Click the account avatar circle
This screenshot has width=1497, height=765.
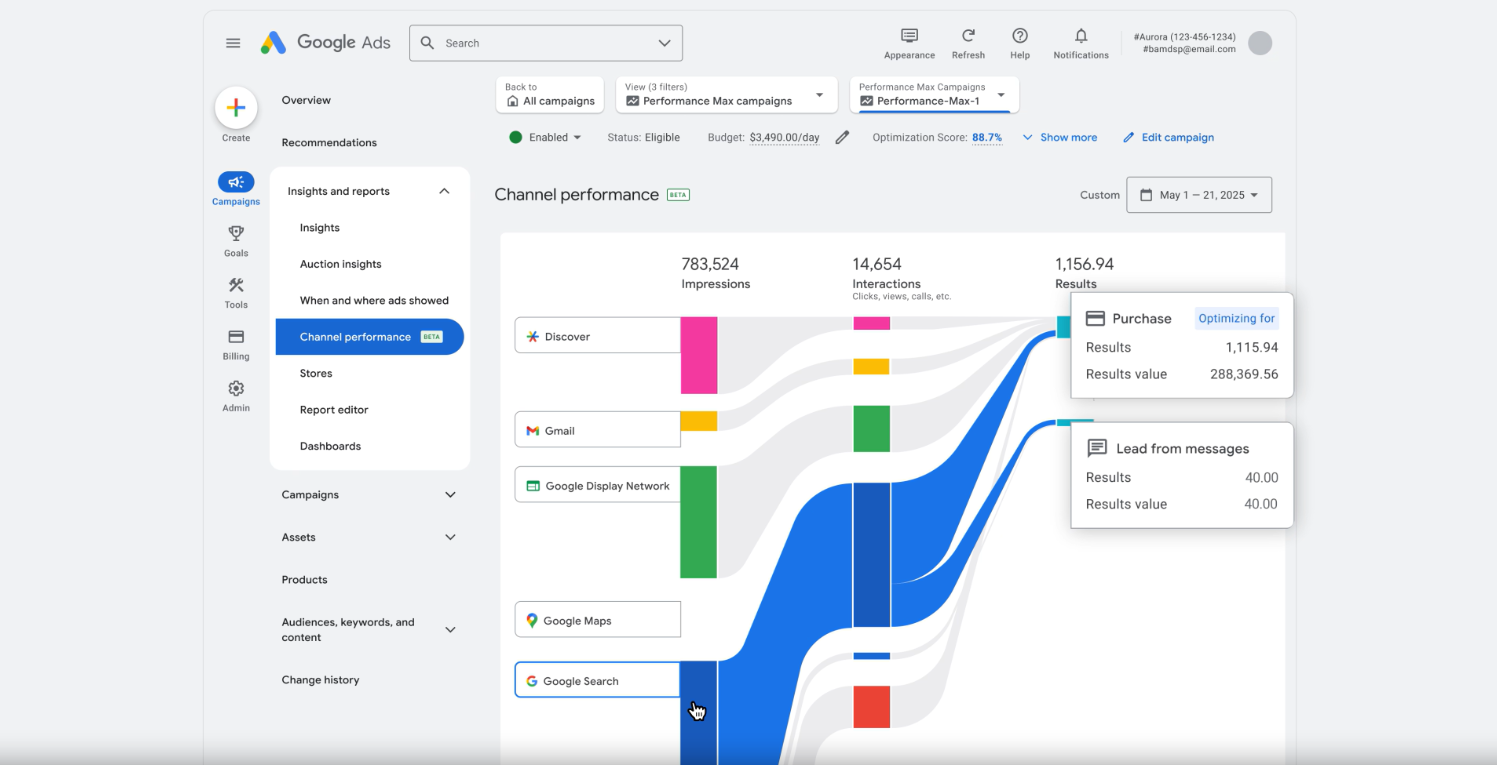tap(1260, 43)
